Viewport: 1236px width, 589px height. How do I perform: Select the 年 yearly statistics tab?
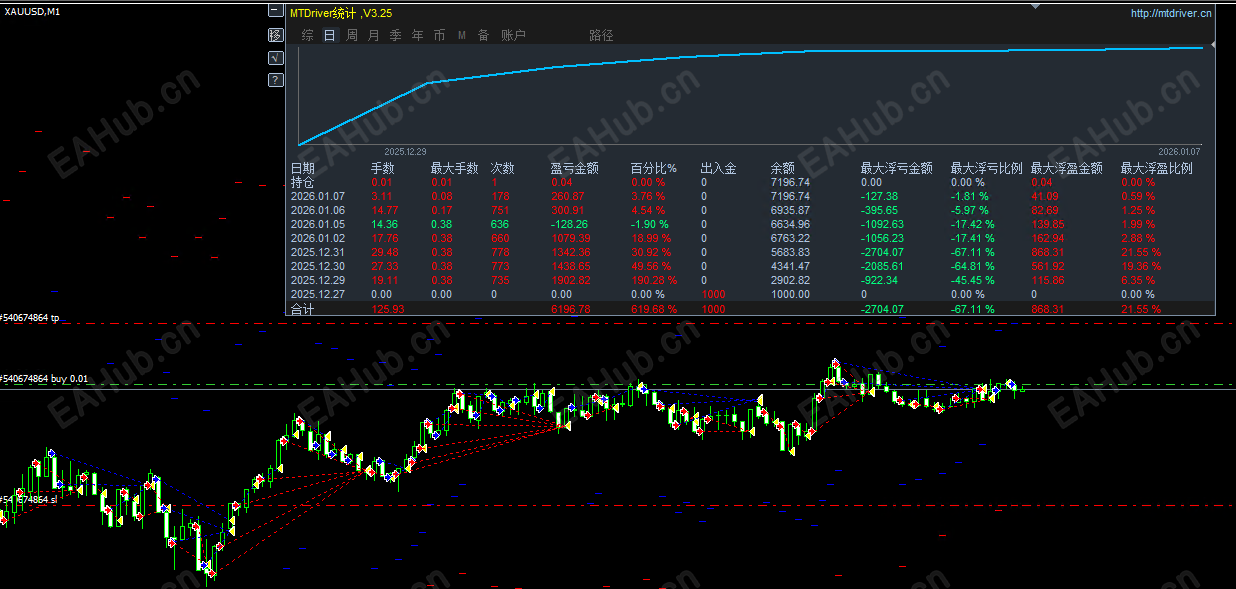(x=417, y=35)
